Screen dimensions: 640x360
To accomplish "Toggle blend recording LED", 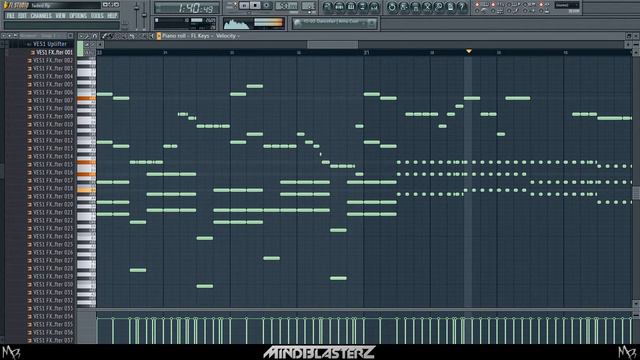I will point(509,4).
